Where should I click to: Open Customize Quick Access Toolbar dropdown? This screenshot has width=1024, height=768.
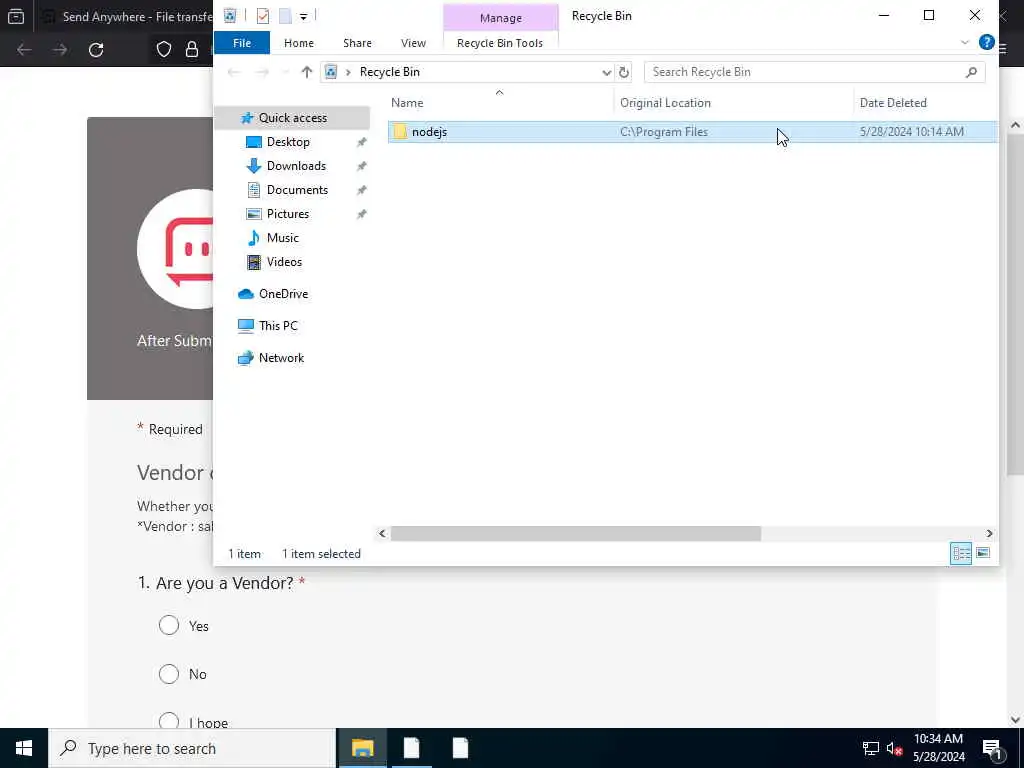coord(304,16)
